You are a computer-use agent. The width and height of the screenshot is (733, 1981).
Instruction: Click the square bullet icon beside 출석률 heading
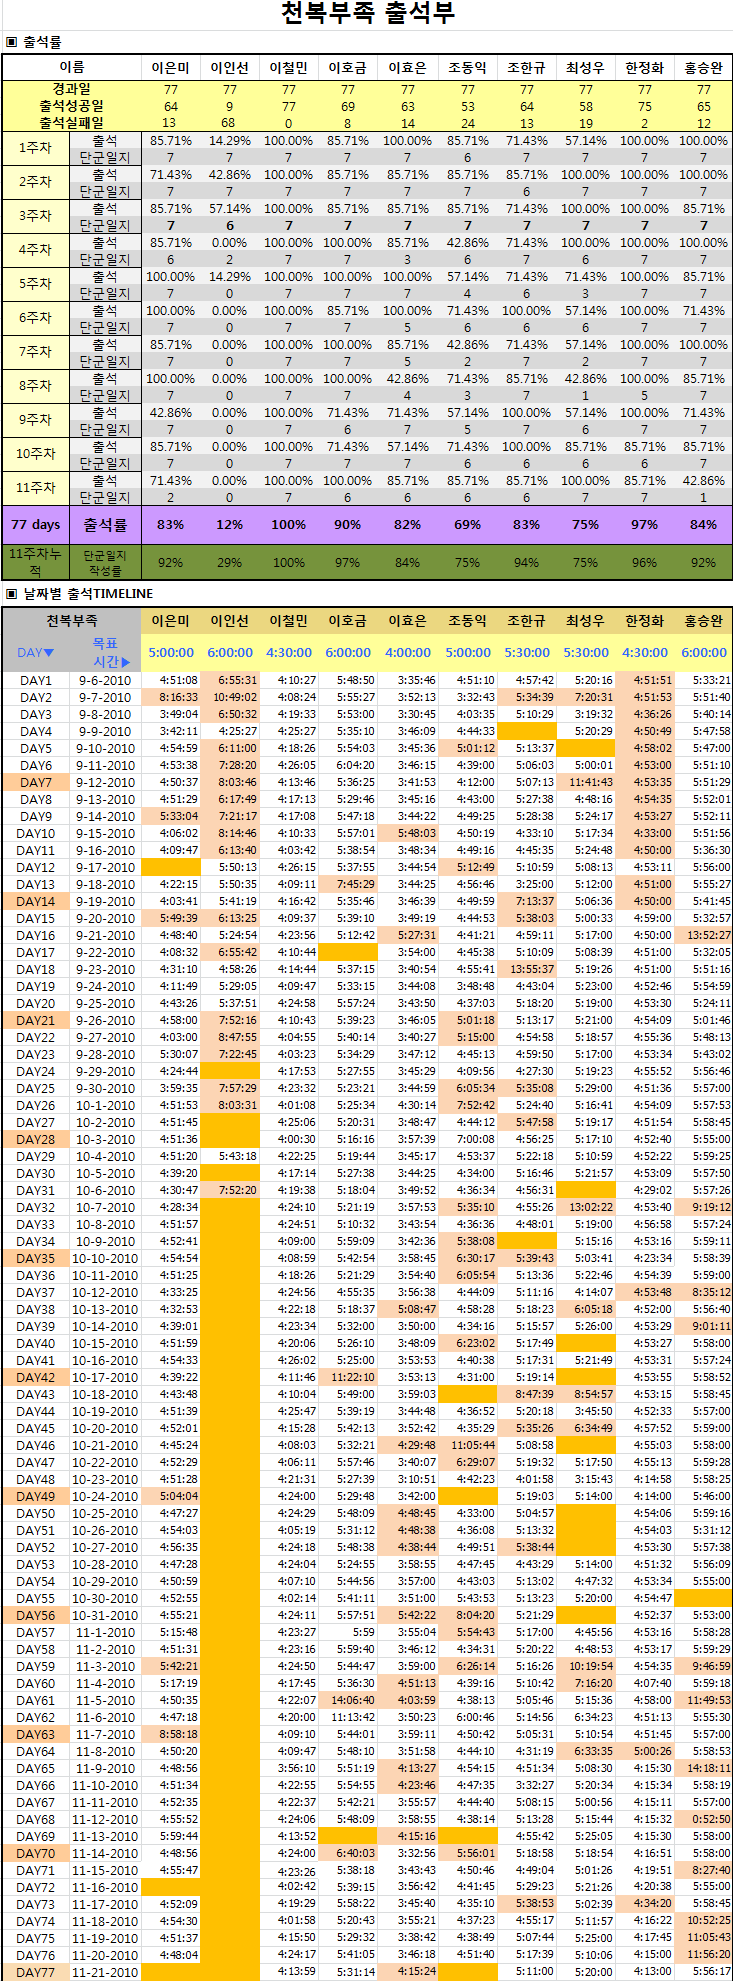click(11, 42)
